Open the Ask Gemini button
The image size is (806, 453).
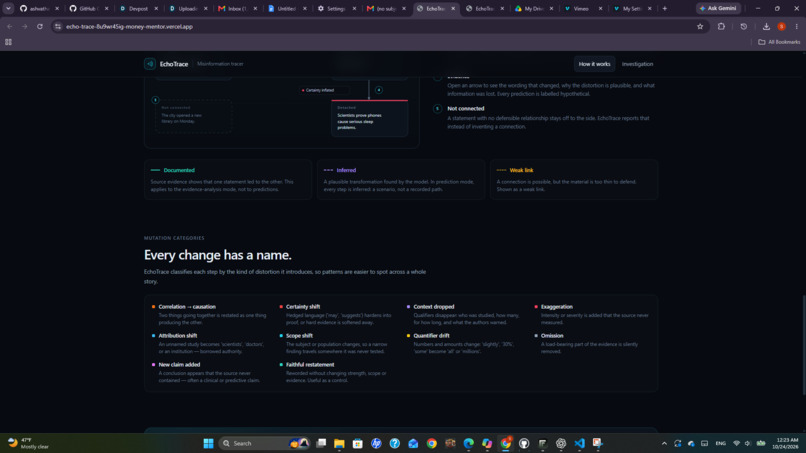pyautogui.click(x=718, y=8)
